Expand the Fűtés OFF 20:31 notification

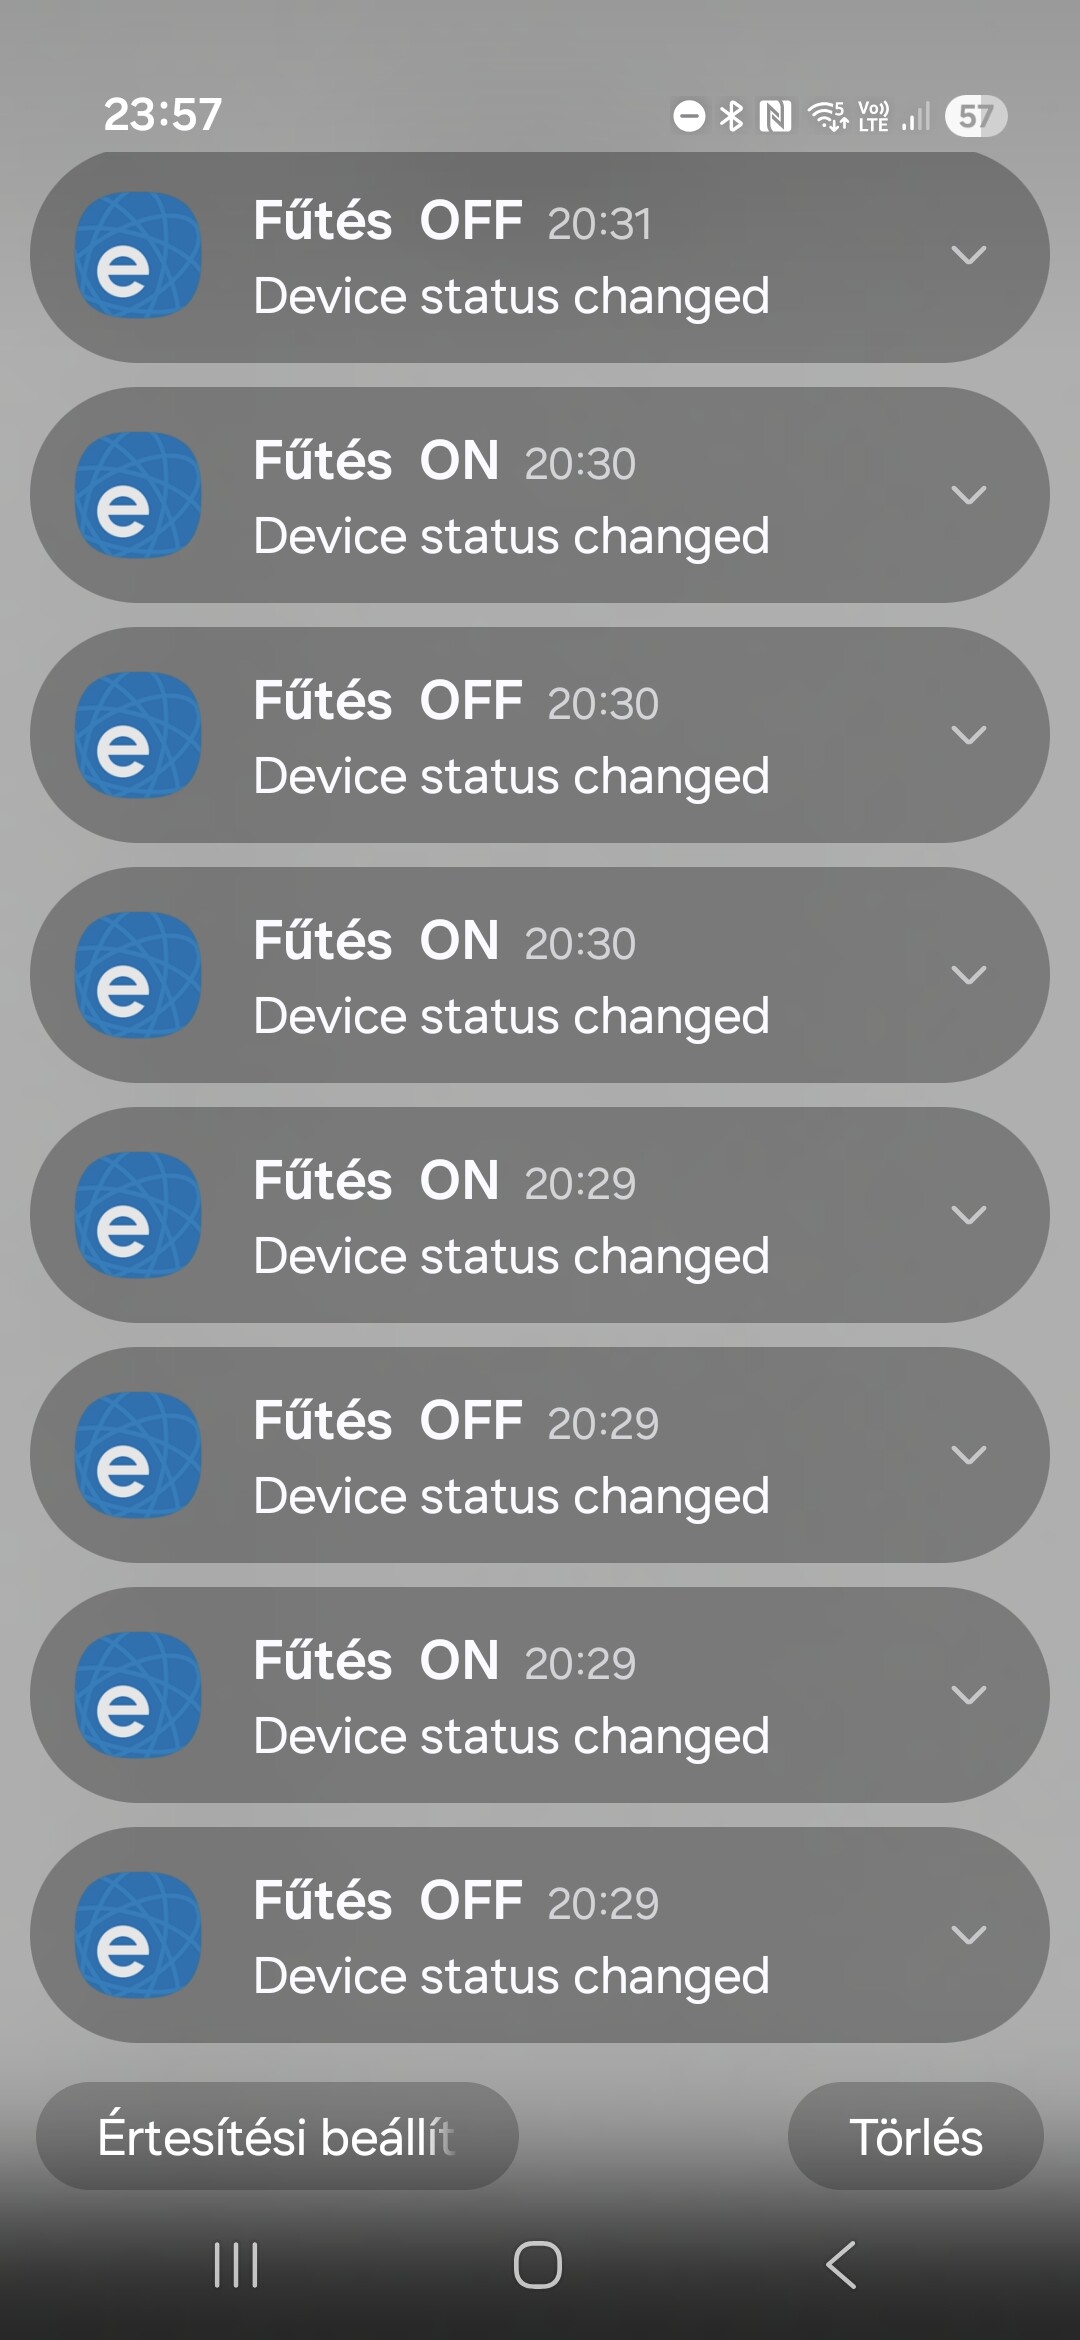(x=968, y=255)
